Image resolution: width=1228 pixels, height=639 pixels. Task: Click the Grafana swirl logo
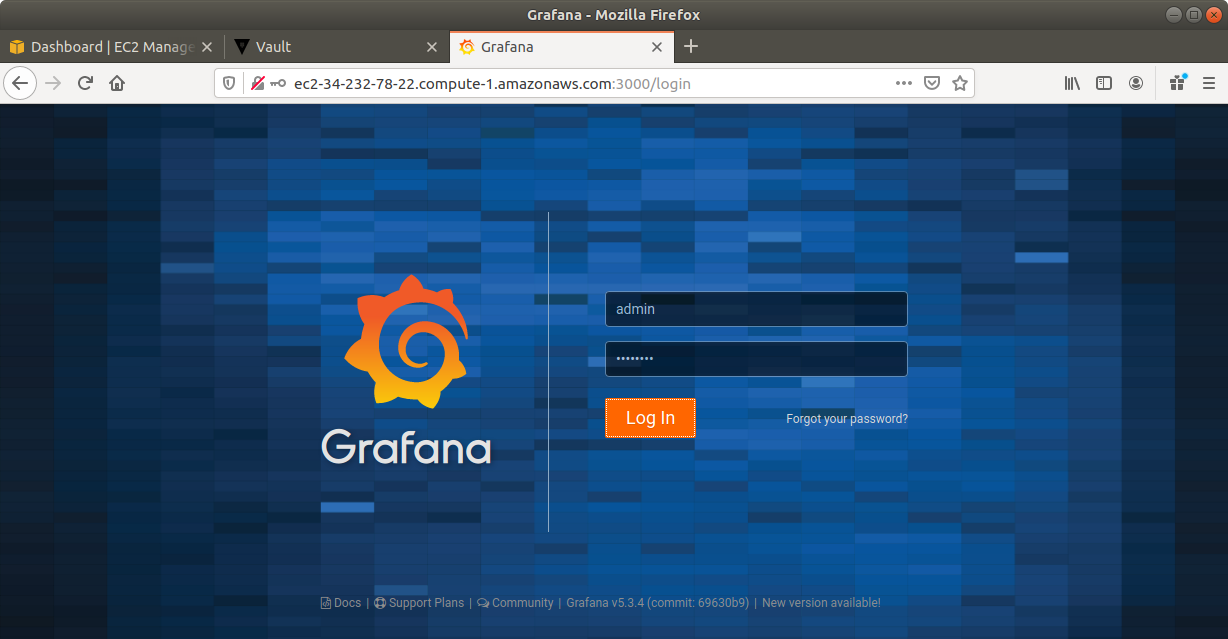406,342
